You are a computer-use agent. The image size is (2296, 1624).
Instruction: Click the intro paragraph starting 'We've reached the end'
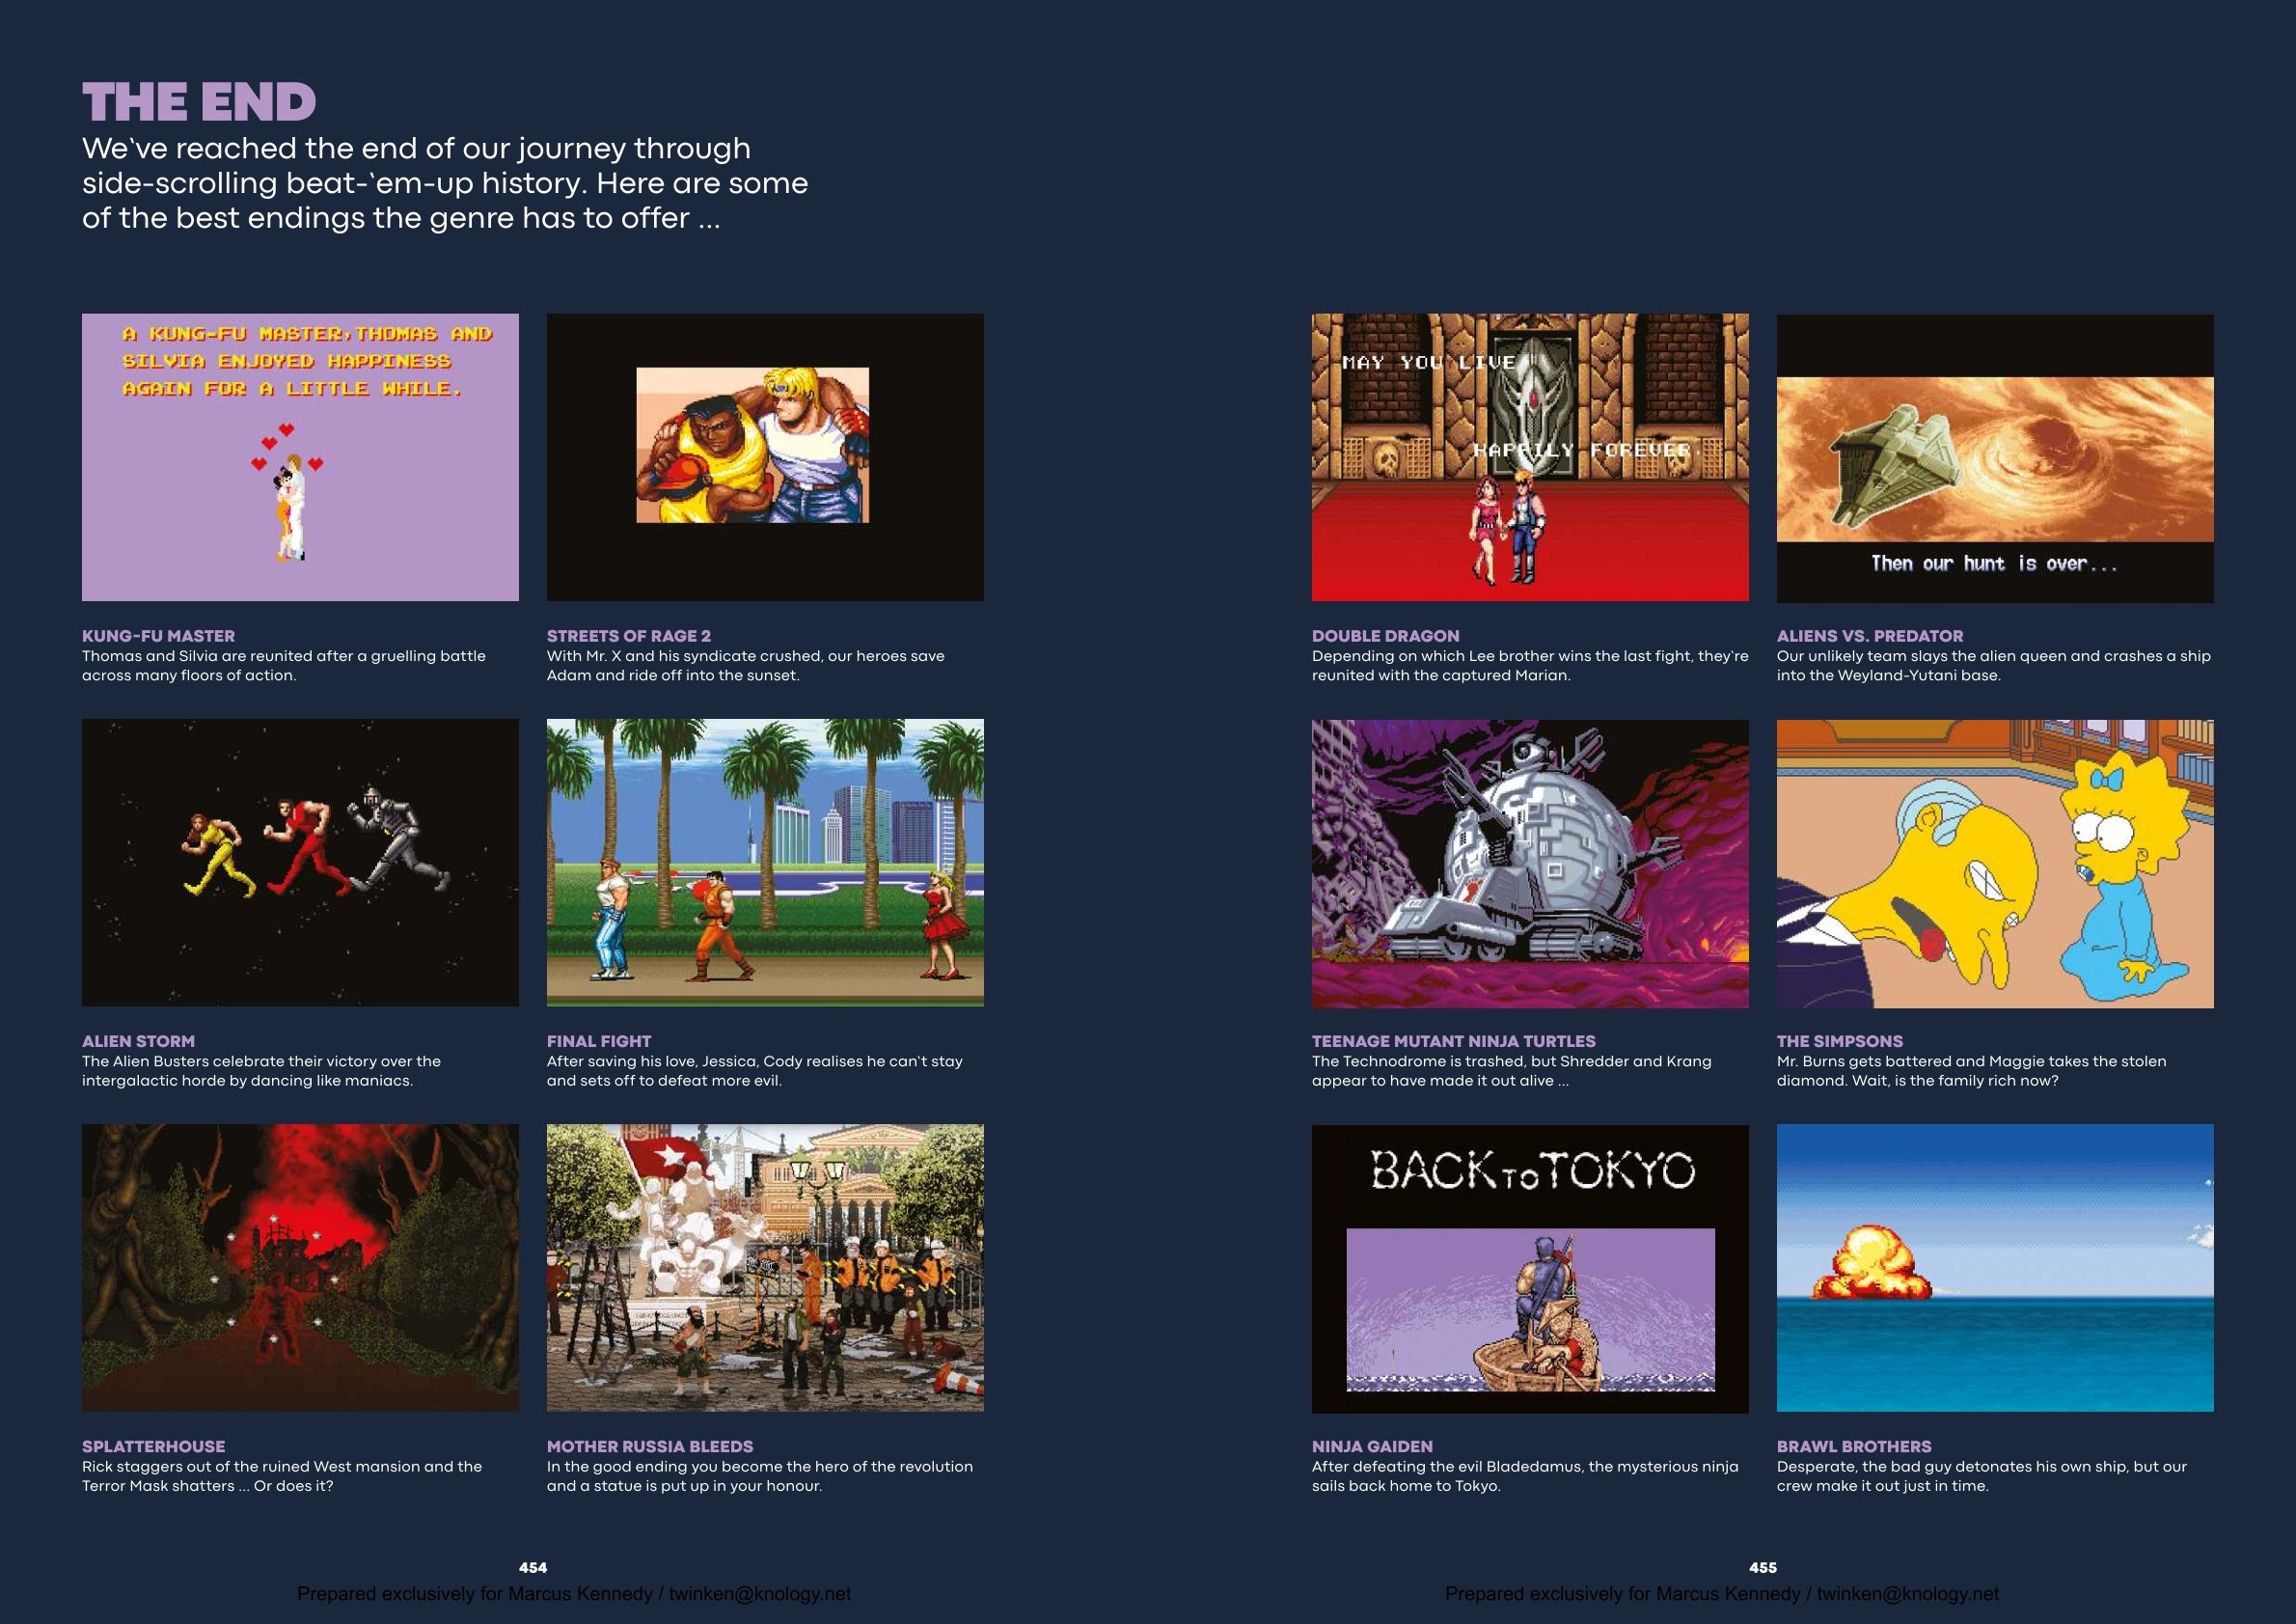[x=445, y=183]
